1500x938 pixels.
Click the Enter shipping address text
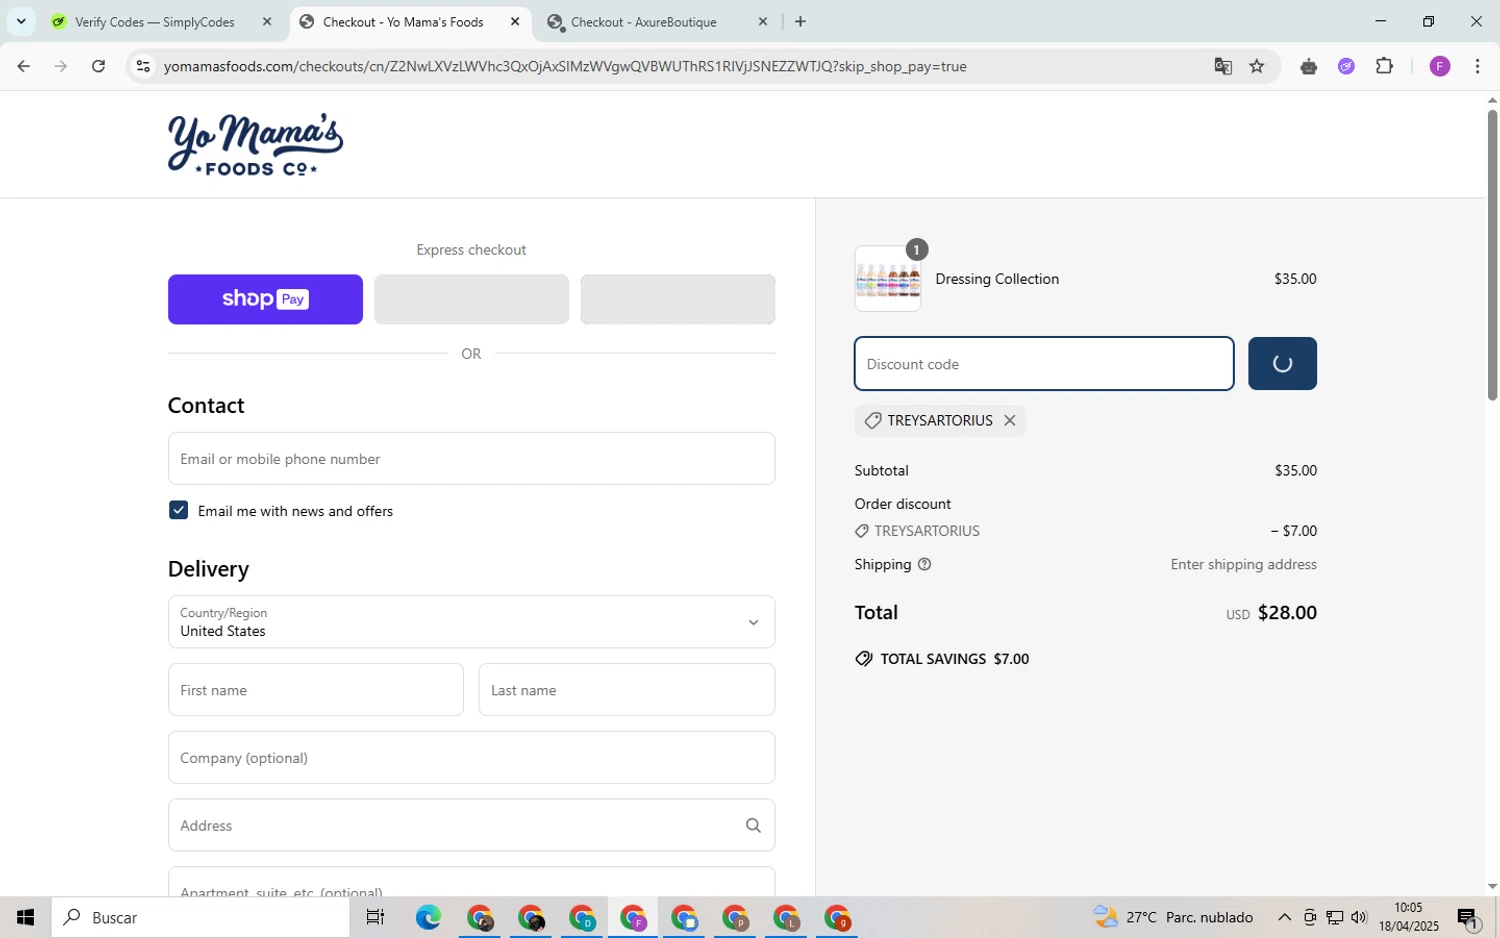(x=1243, y=565)
